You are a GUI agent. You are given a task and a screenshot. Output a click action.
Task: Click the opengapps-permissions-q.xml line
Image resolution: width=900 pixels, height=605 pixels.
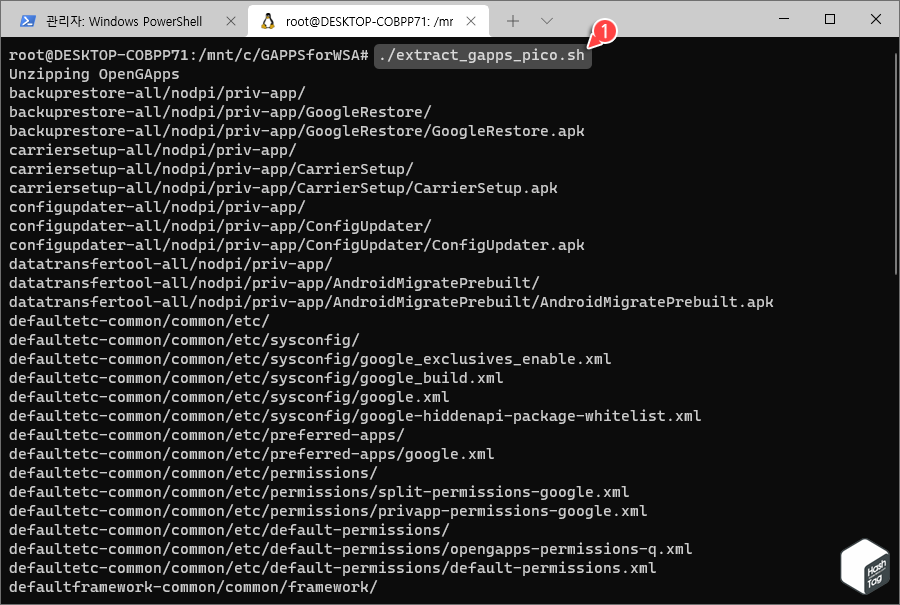[x=351, y=549]
